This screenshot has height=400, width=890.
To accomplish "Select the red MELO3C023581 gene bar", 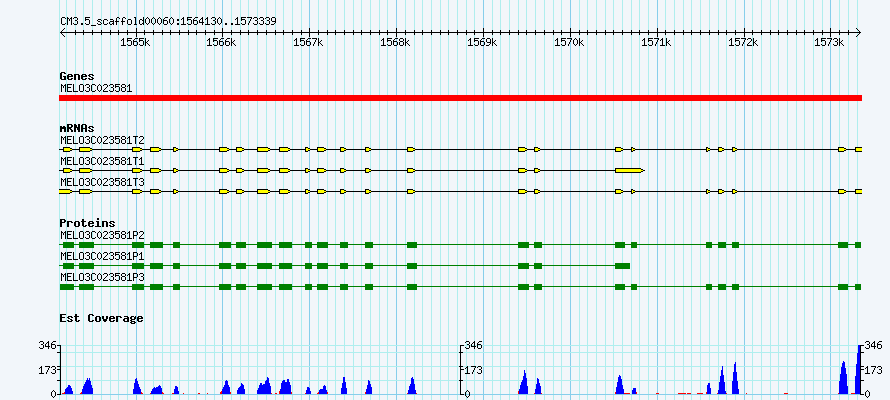I will [460, 98].
